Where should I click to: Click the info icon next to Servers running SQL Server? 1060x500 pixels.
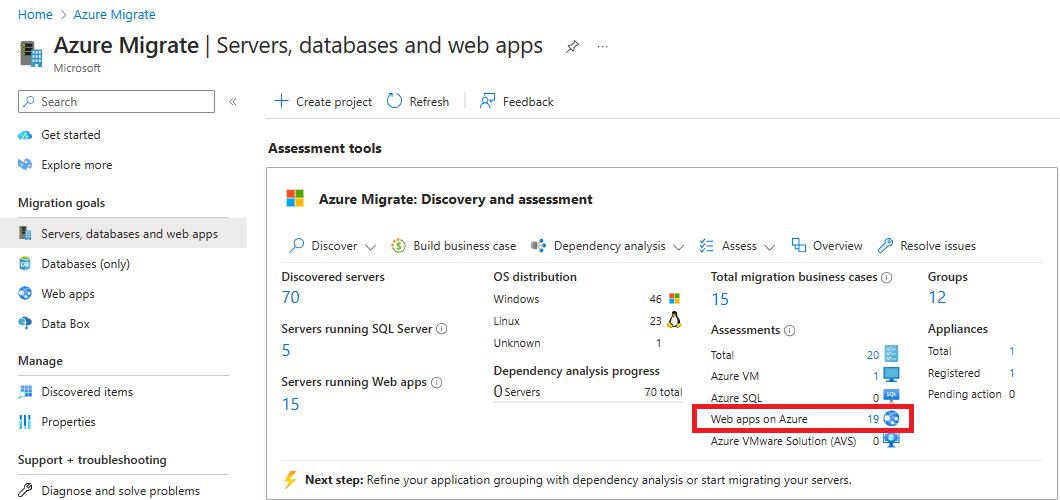[x=442, y=329]
